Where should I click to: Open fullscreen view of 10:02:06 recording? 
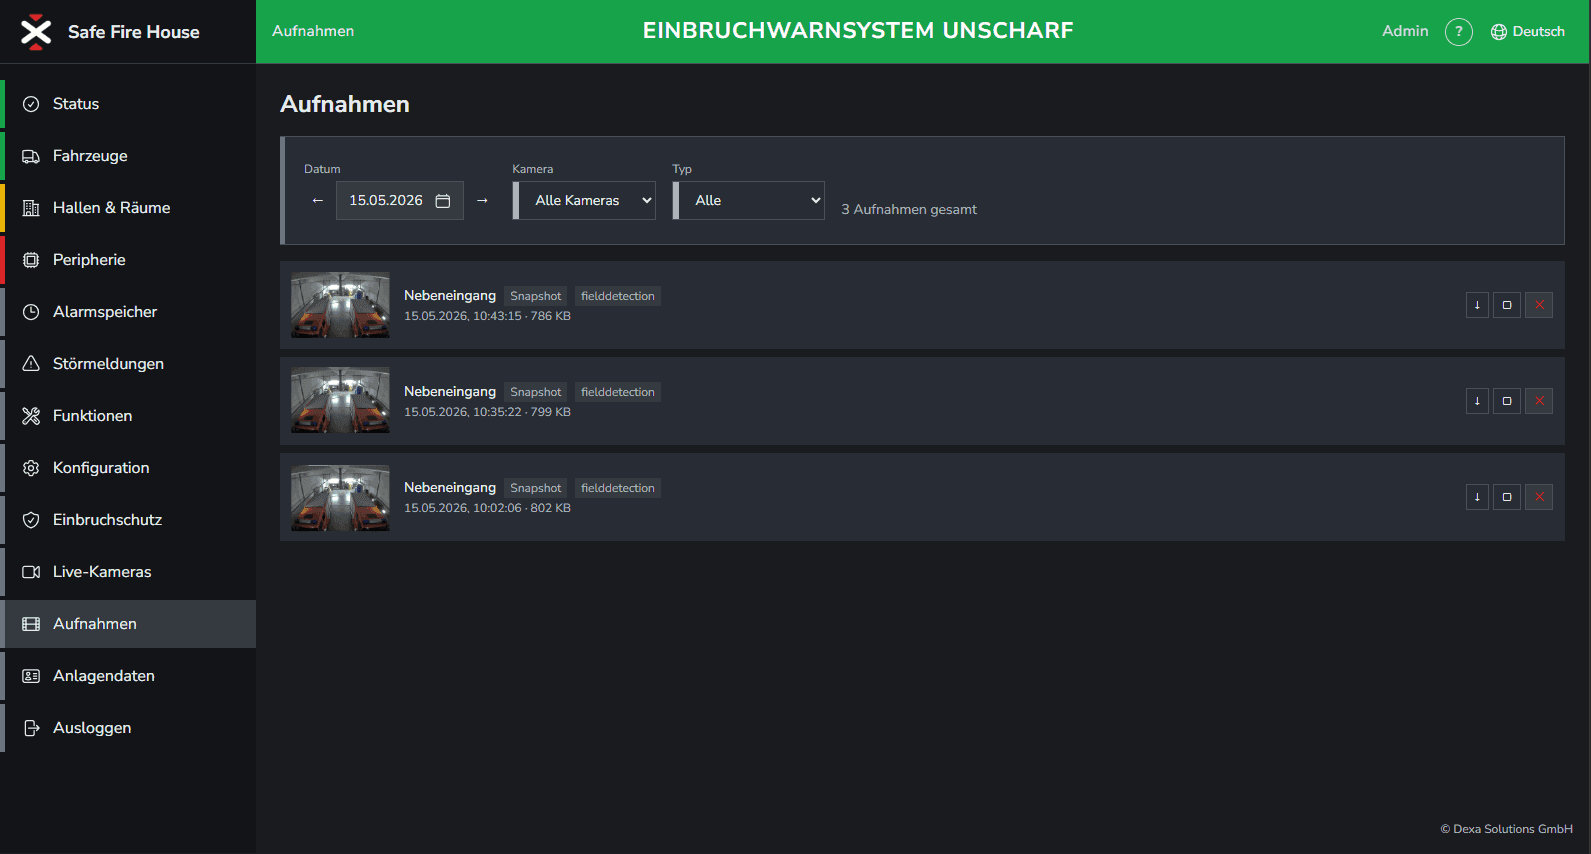pos(1507,497)
